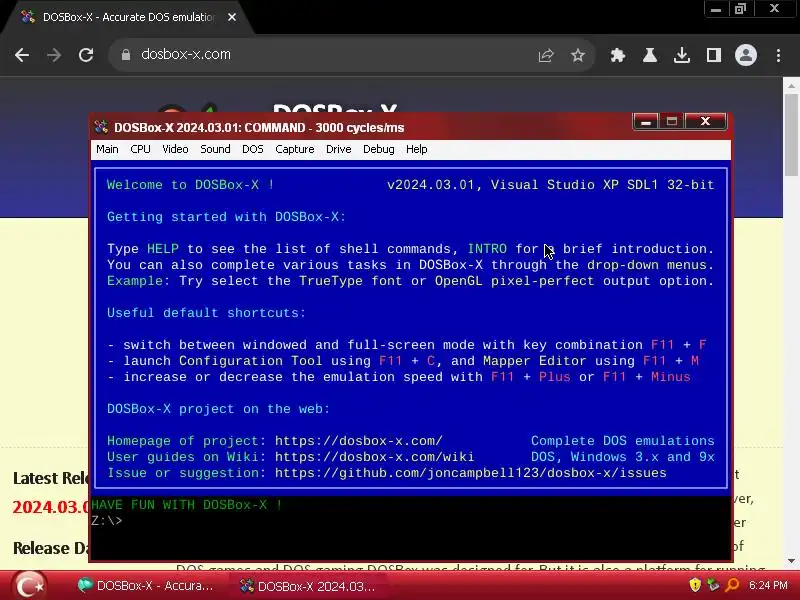Open the Video menu

coord(175,149)
